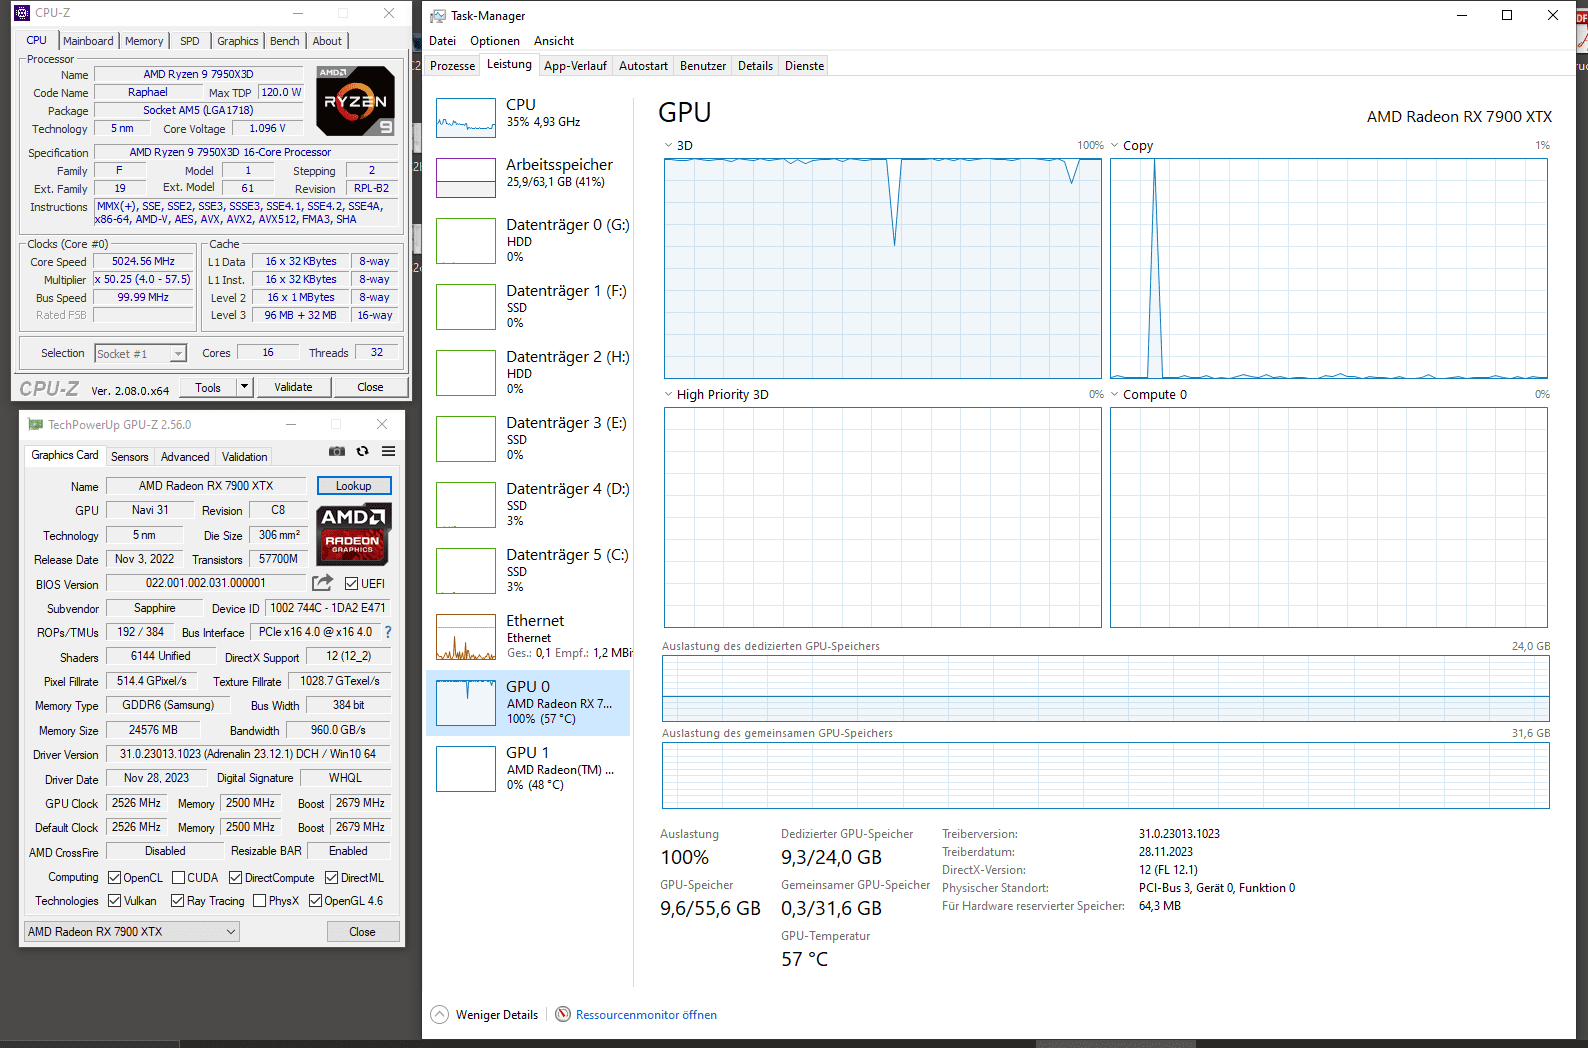The image size is (1588, 1048).
Task: Toggle the DirectML checkbox
Action: (331, 878)
